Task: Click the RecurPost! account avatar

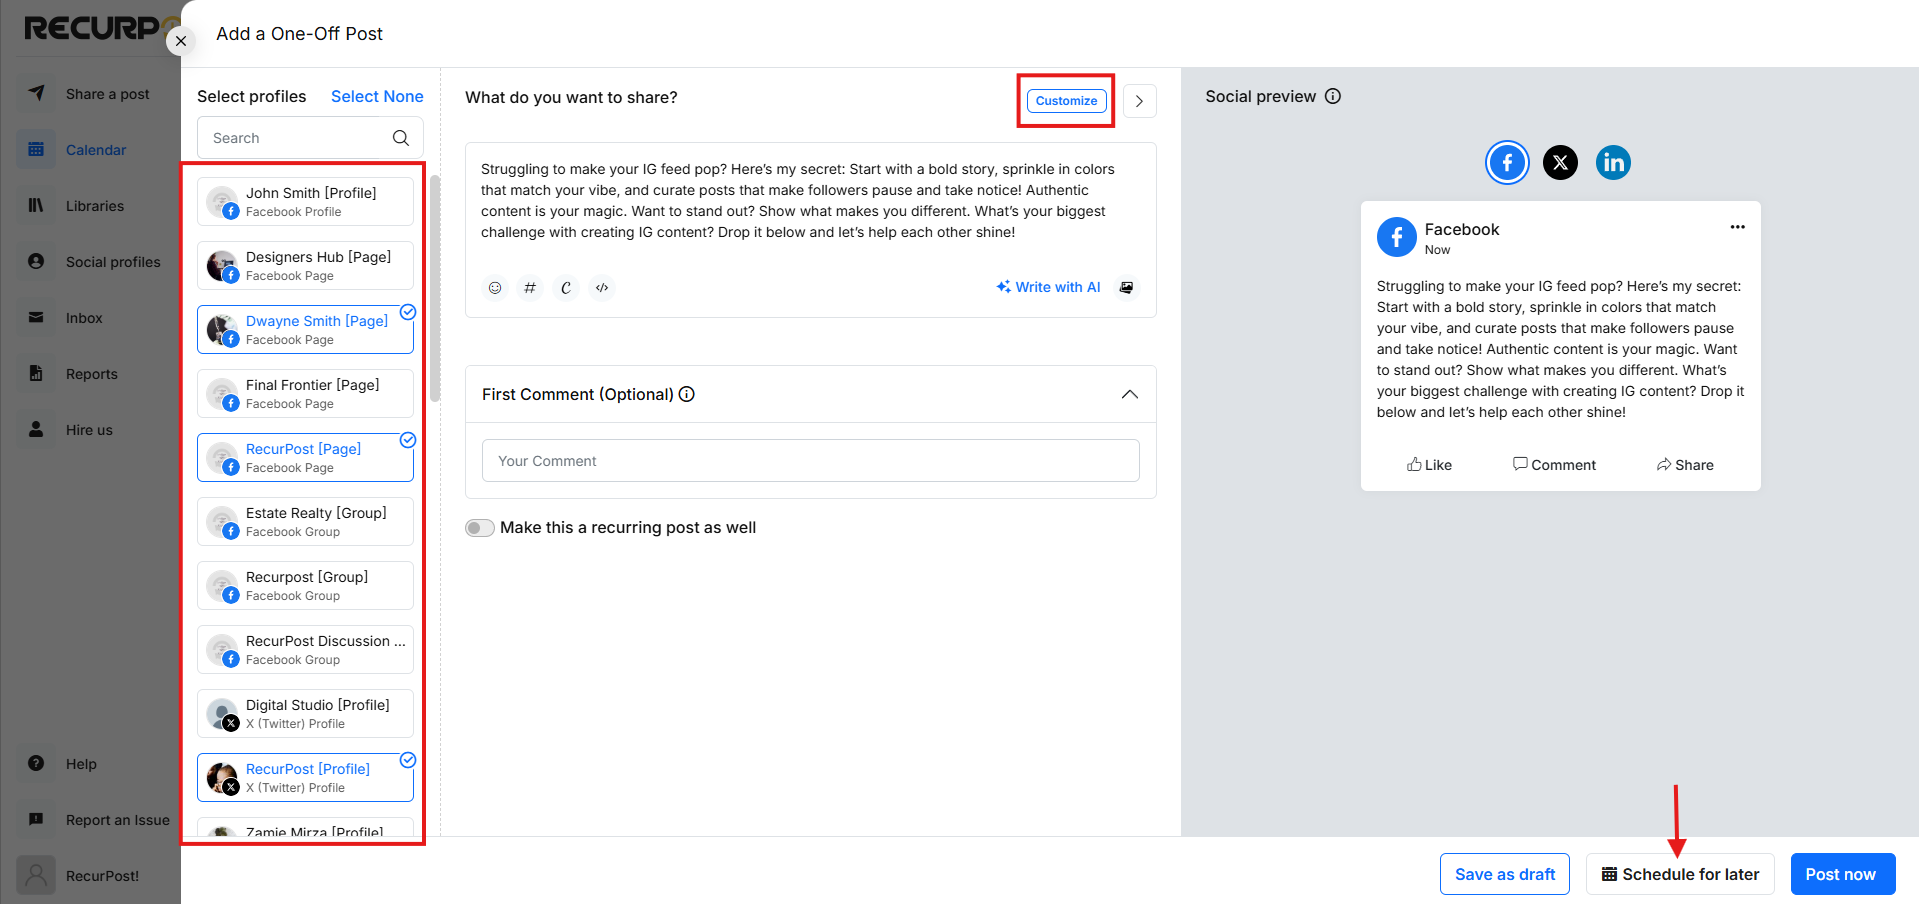Action: 36,875
